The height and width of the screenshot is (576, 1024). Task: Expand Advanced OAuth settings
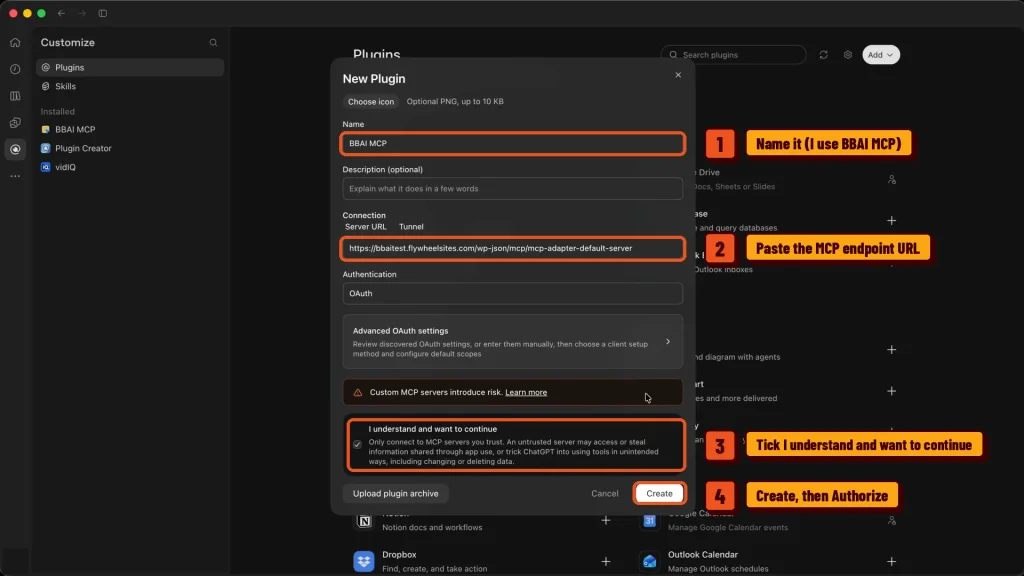point(513,342)
